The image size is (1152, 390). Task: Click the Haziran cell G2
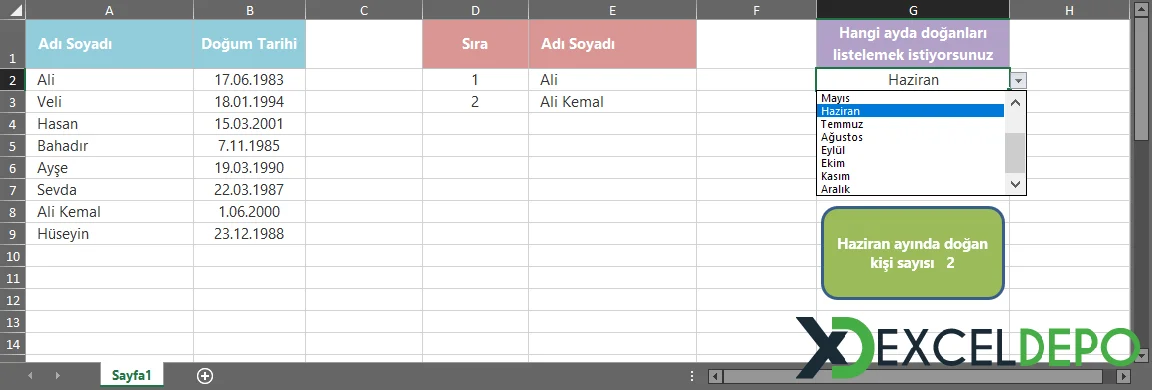tap(912, 80)
